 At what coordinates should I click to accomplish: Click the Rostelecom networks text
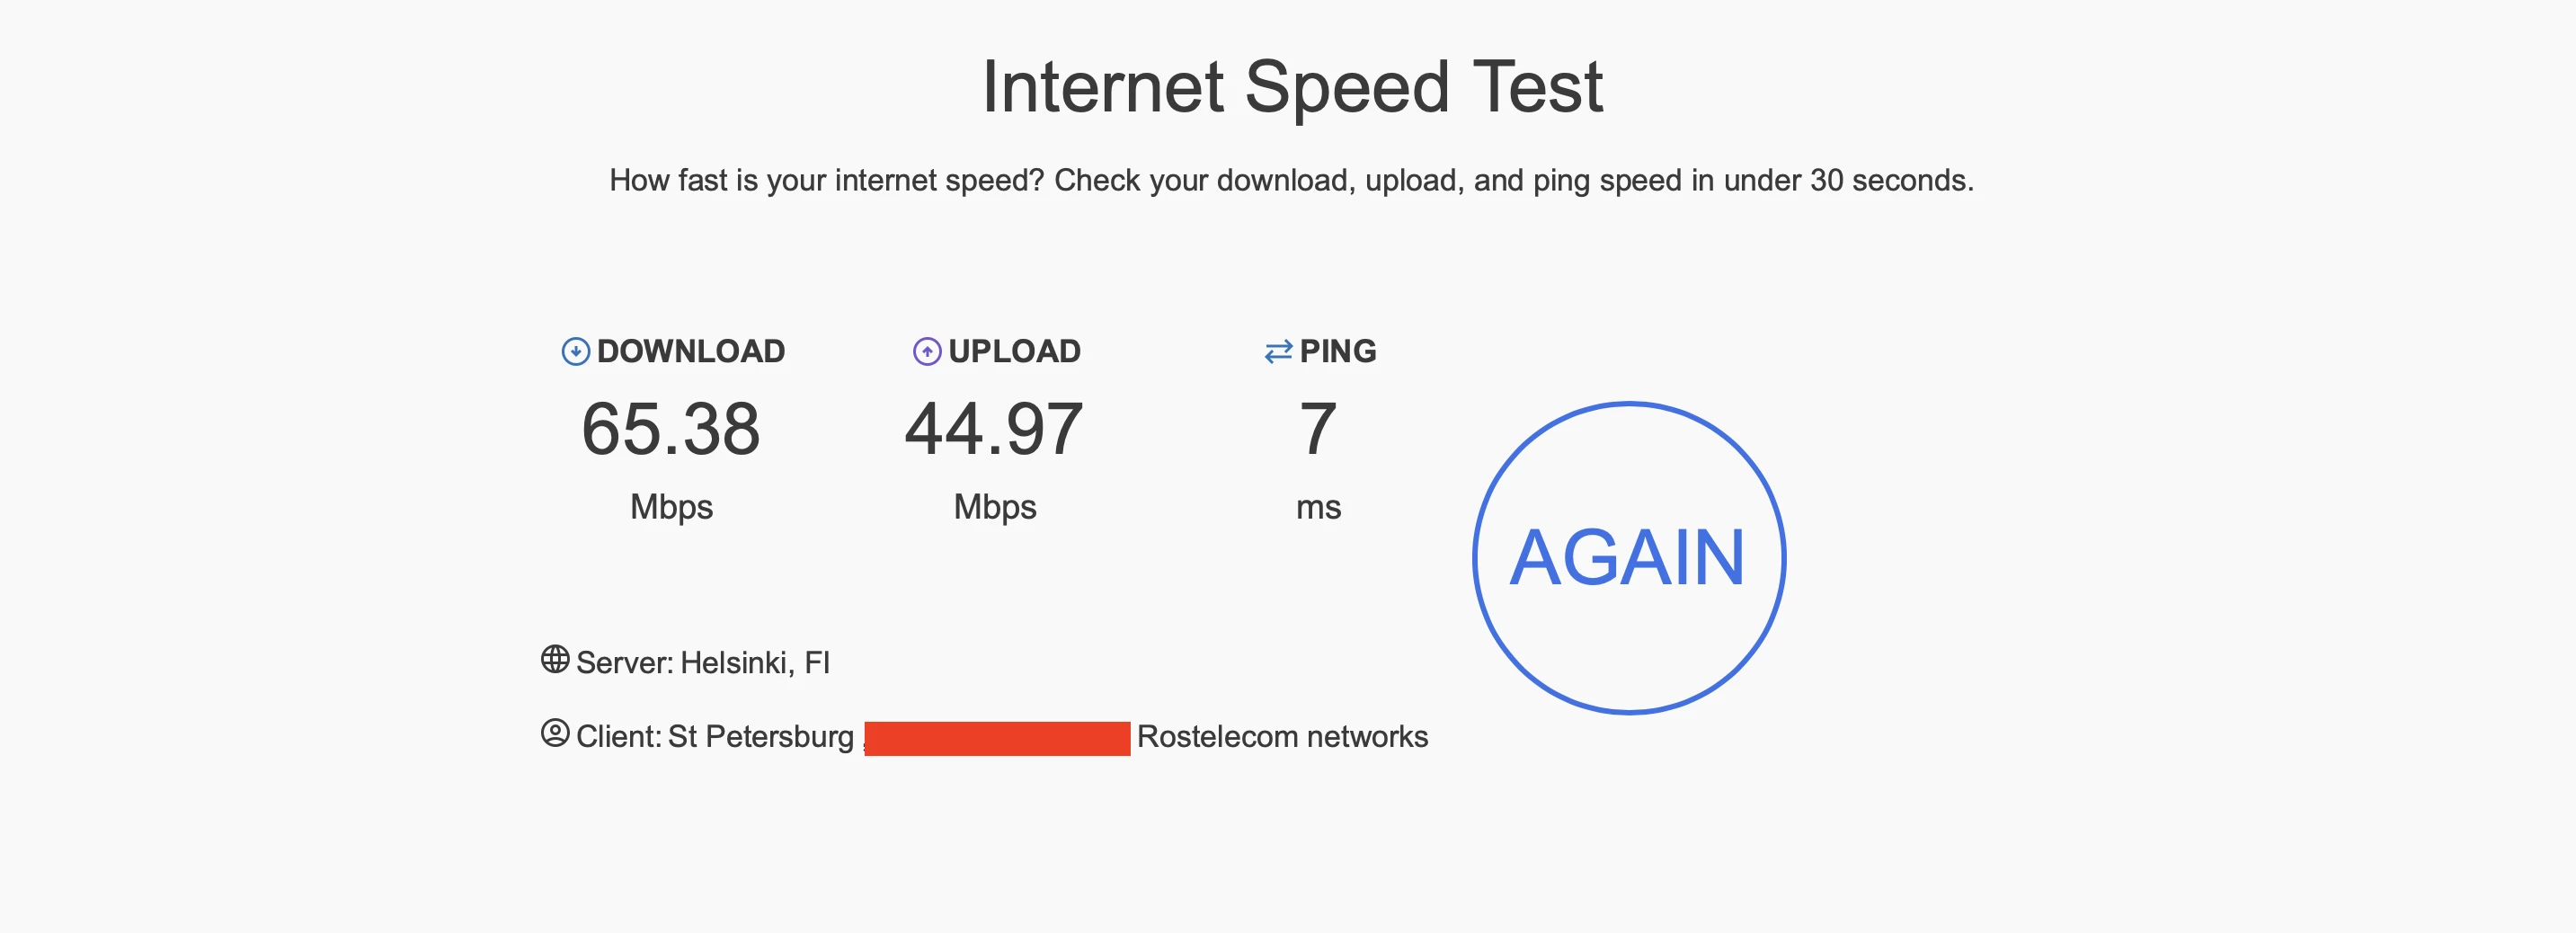pyautogui.click(x=1282, y=737)
